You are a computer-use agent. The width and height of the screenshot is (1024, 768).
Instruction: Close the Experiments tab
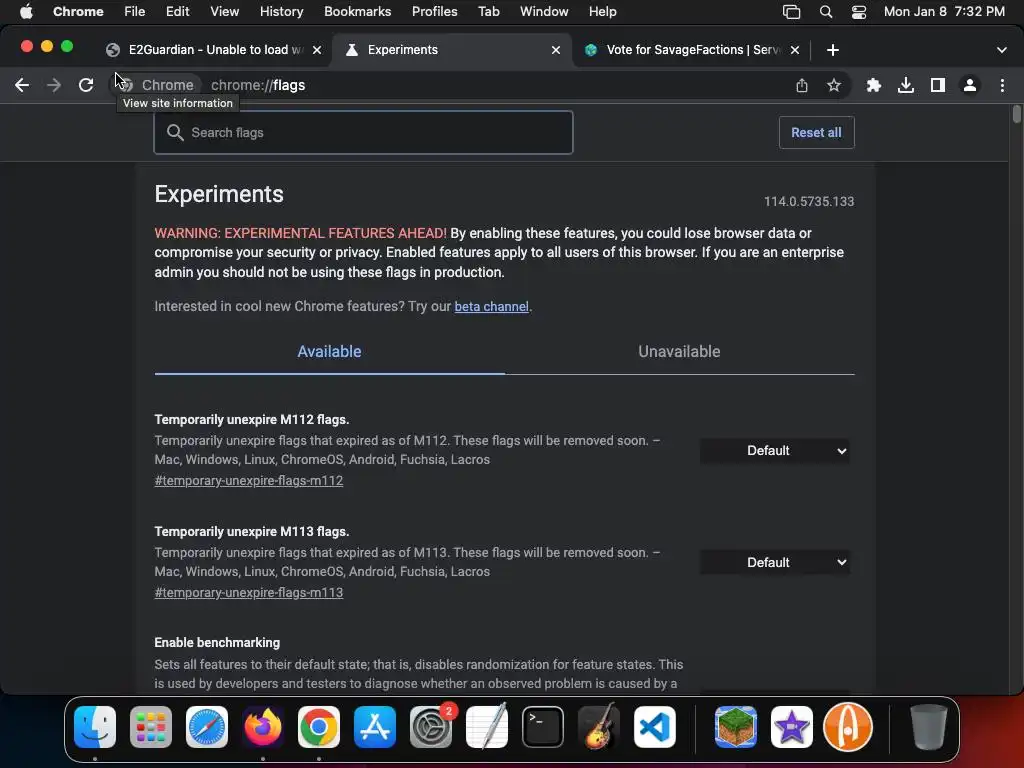click(x=556, y=50)
